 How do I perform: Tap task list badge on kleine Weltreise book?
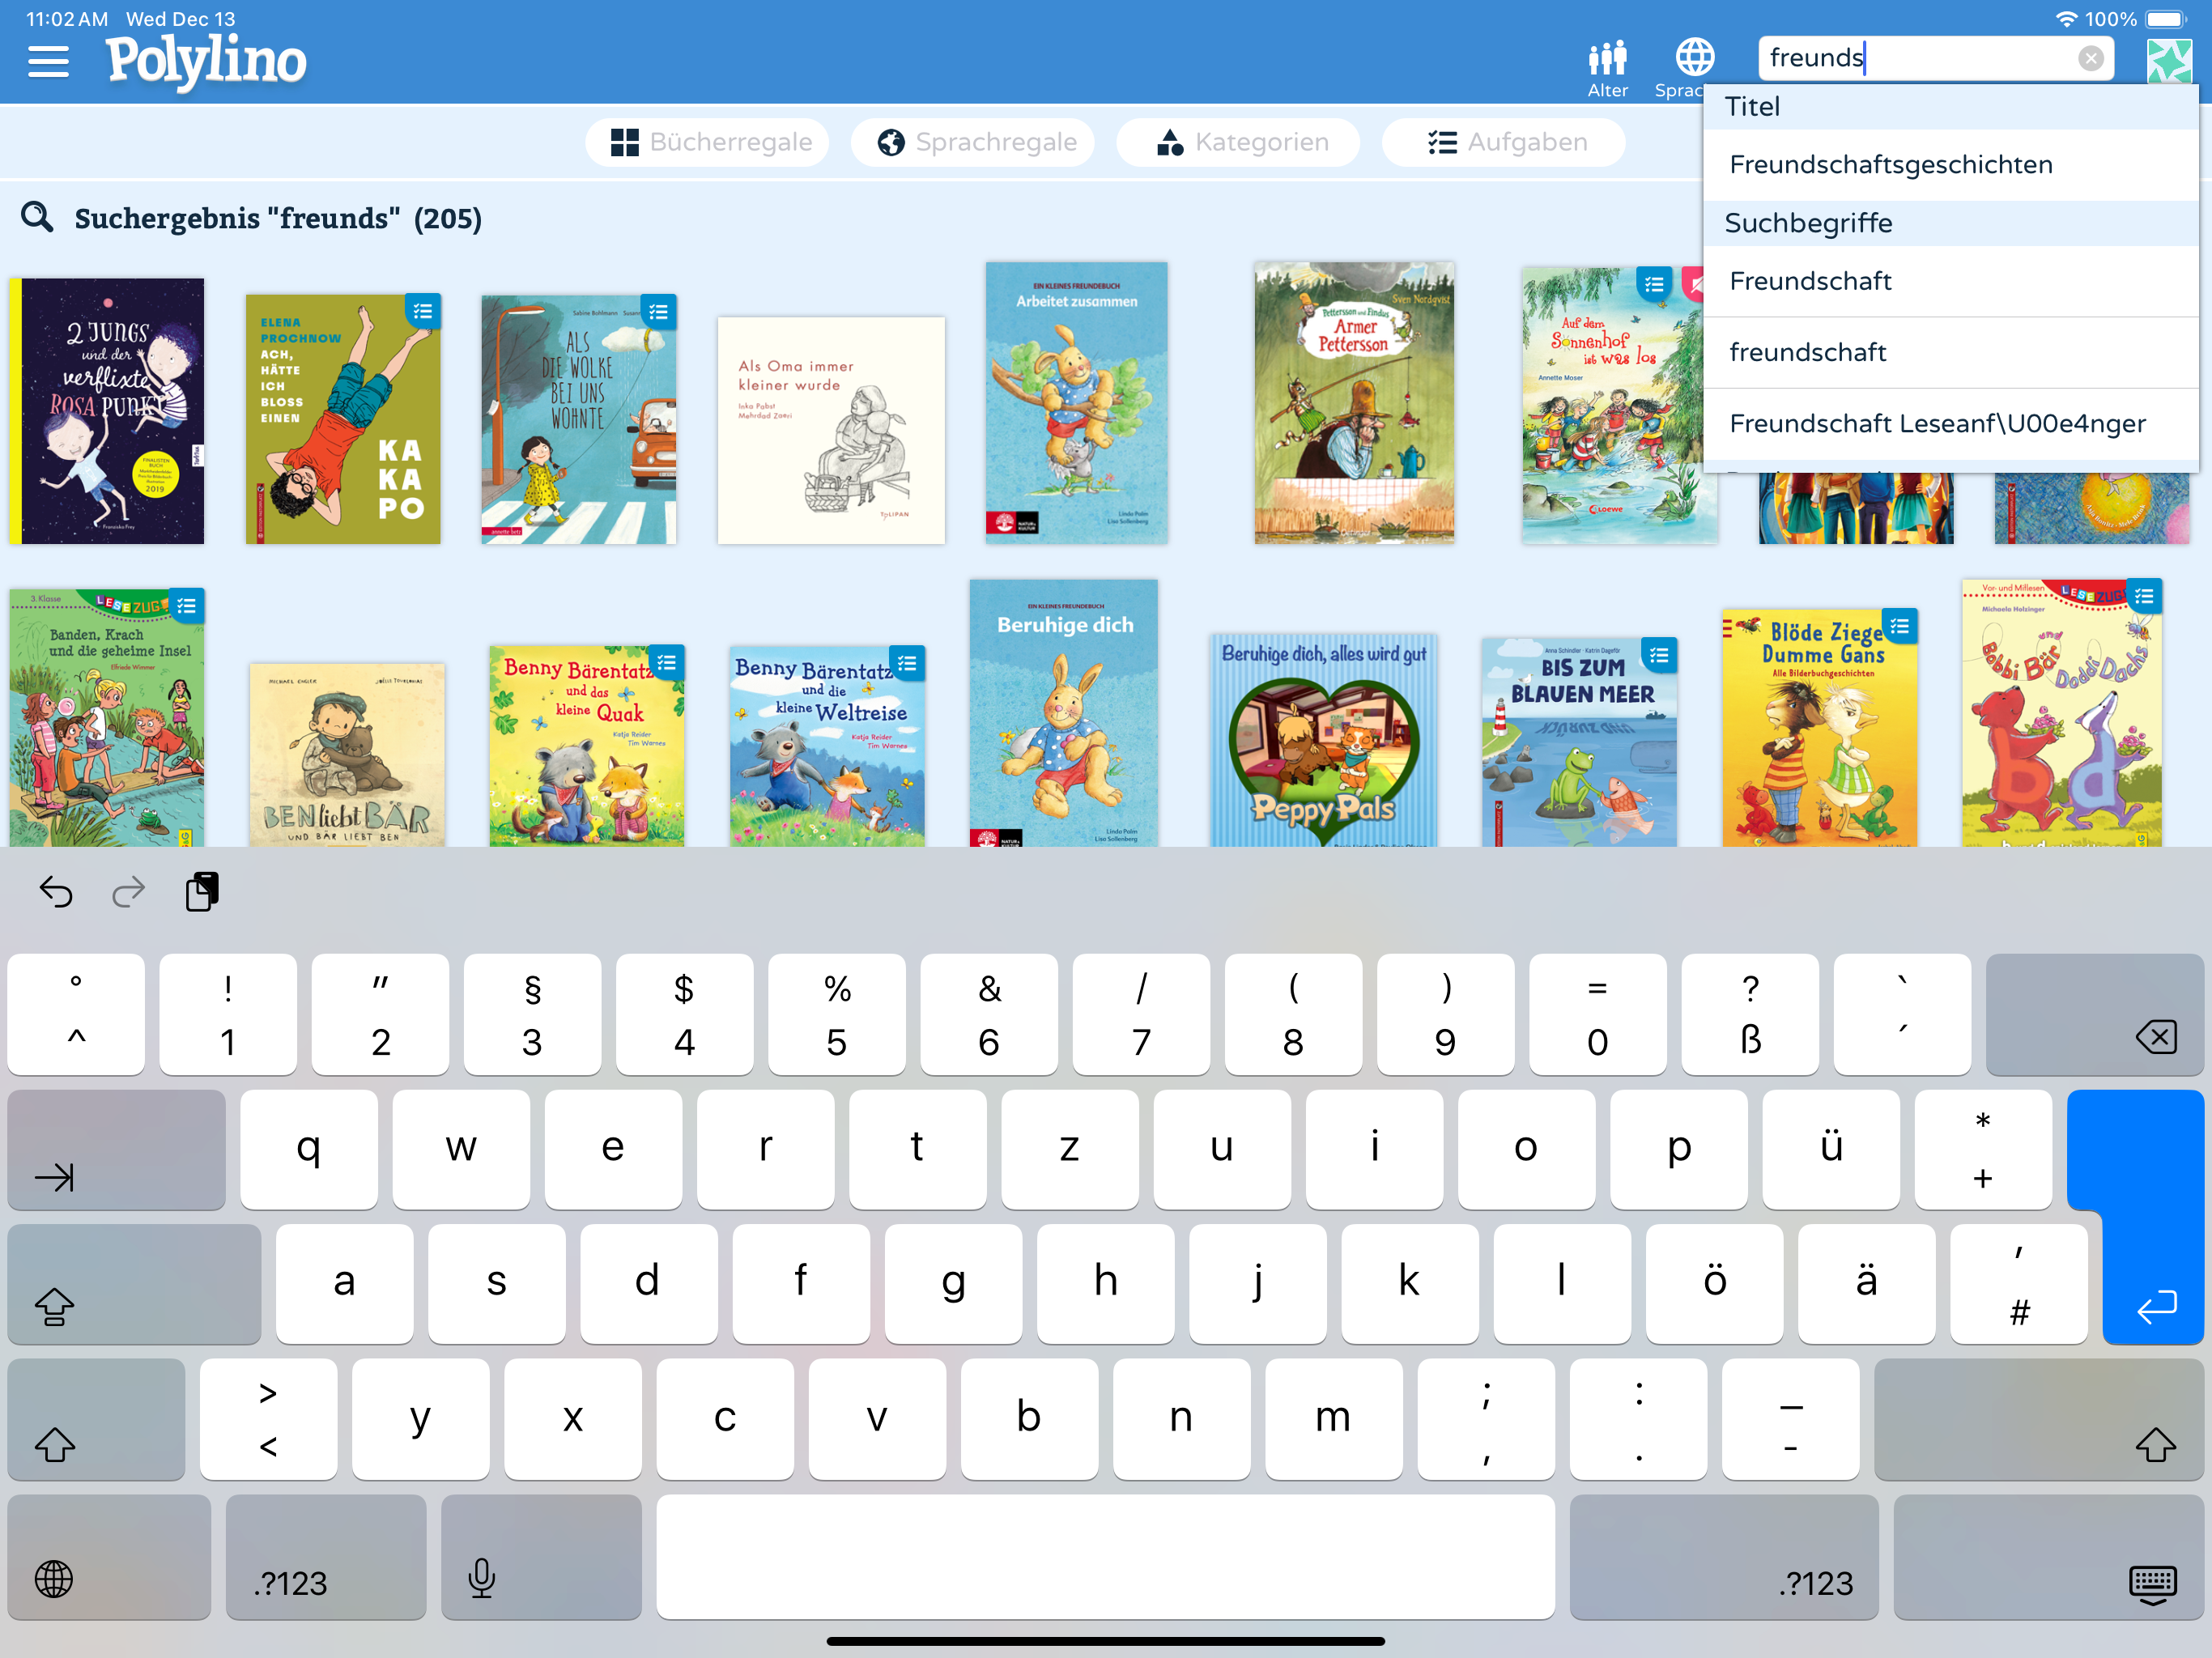(x=907, y=662)
